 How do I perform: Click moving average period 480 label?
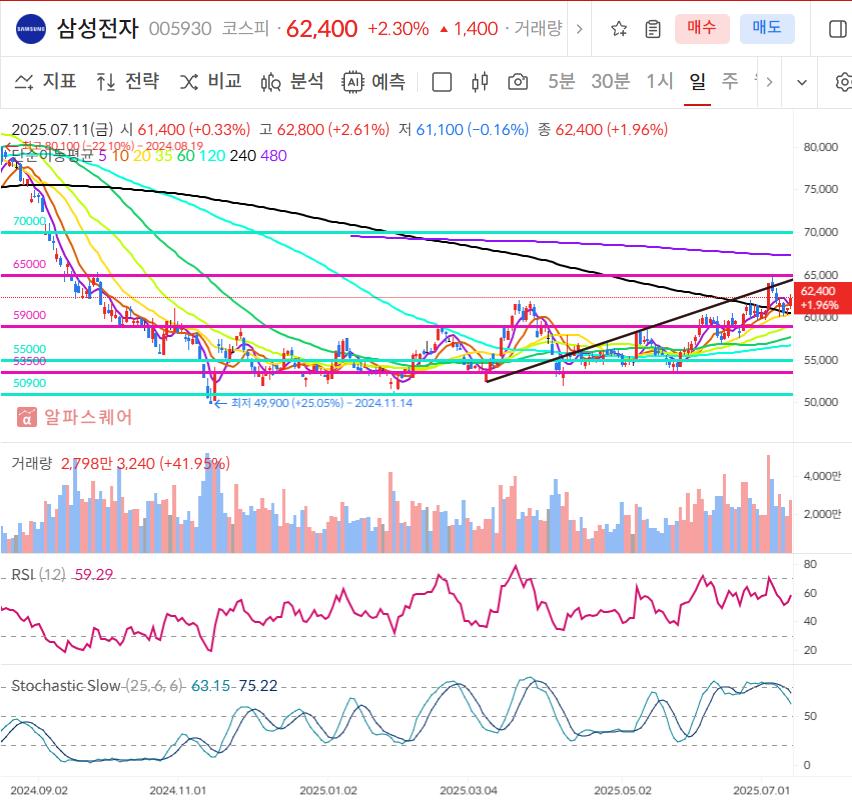(x=274, y=156)
